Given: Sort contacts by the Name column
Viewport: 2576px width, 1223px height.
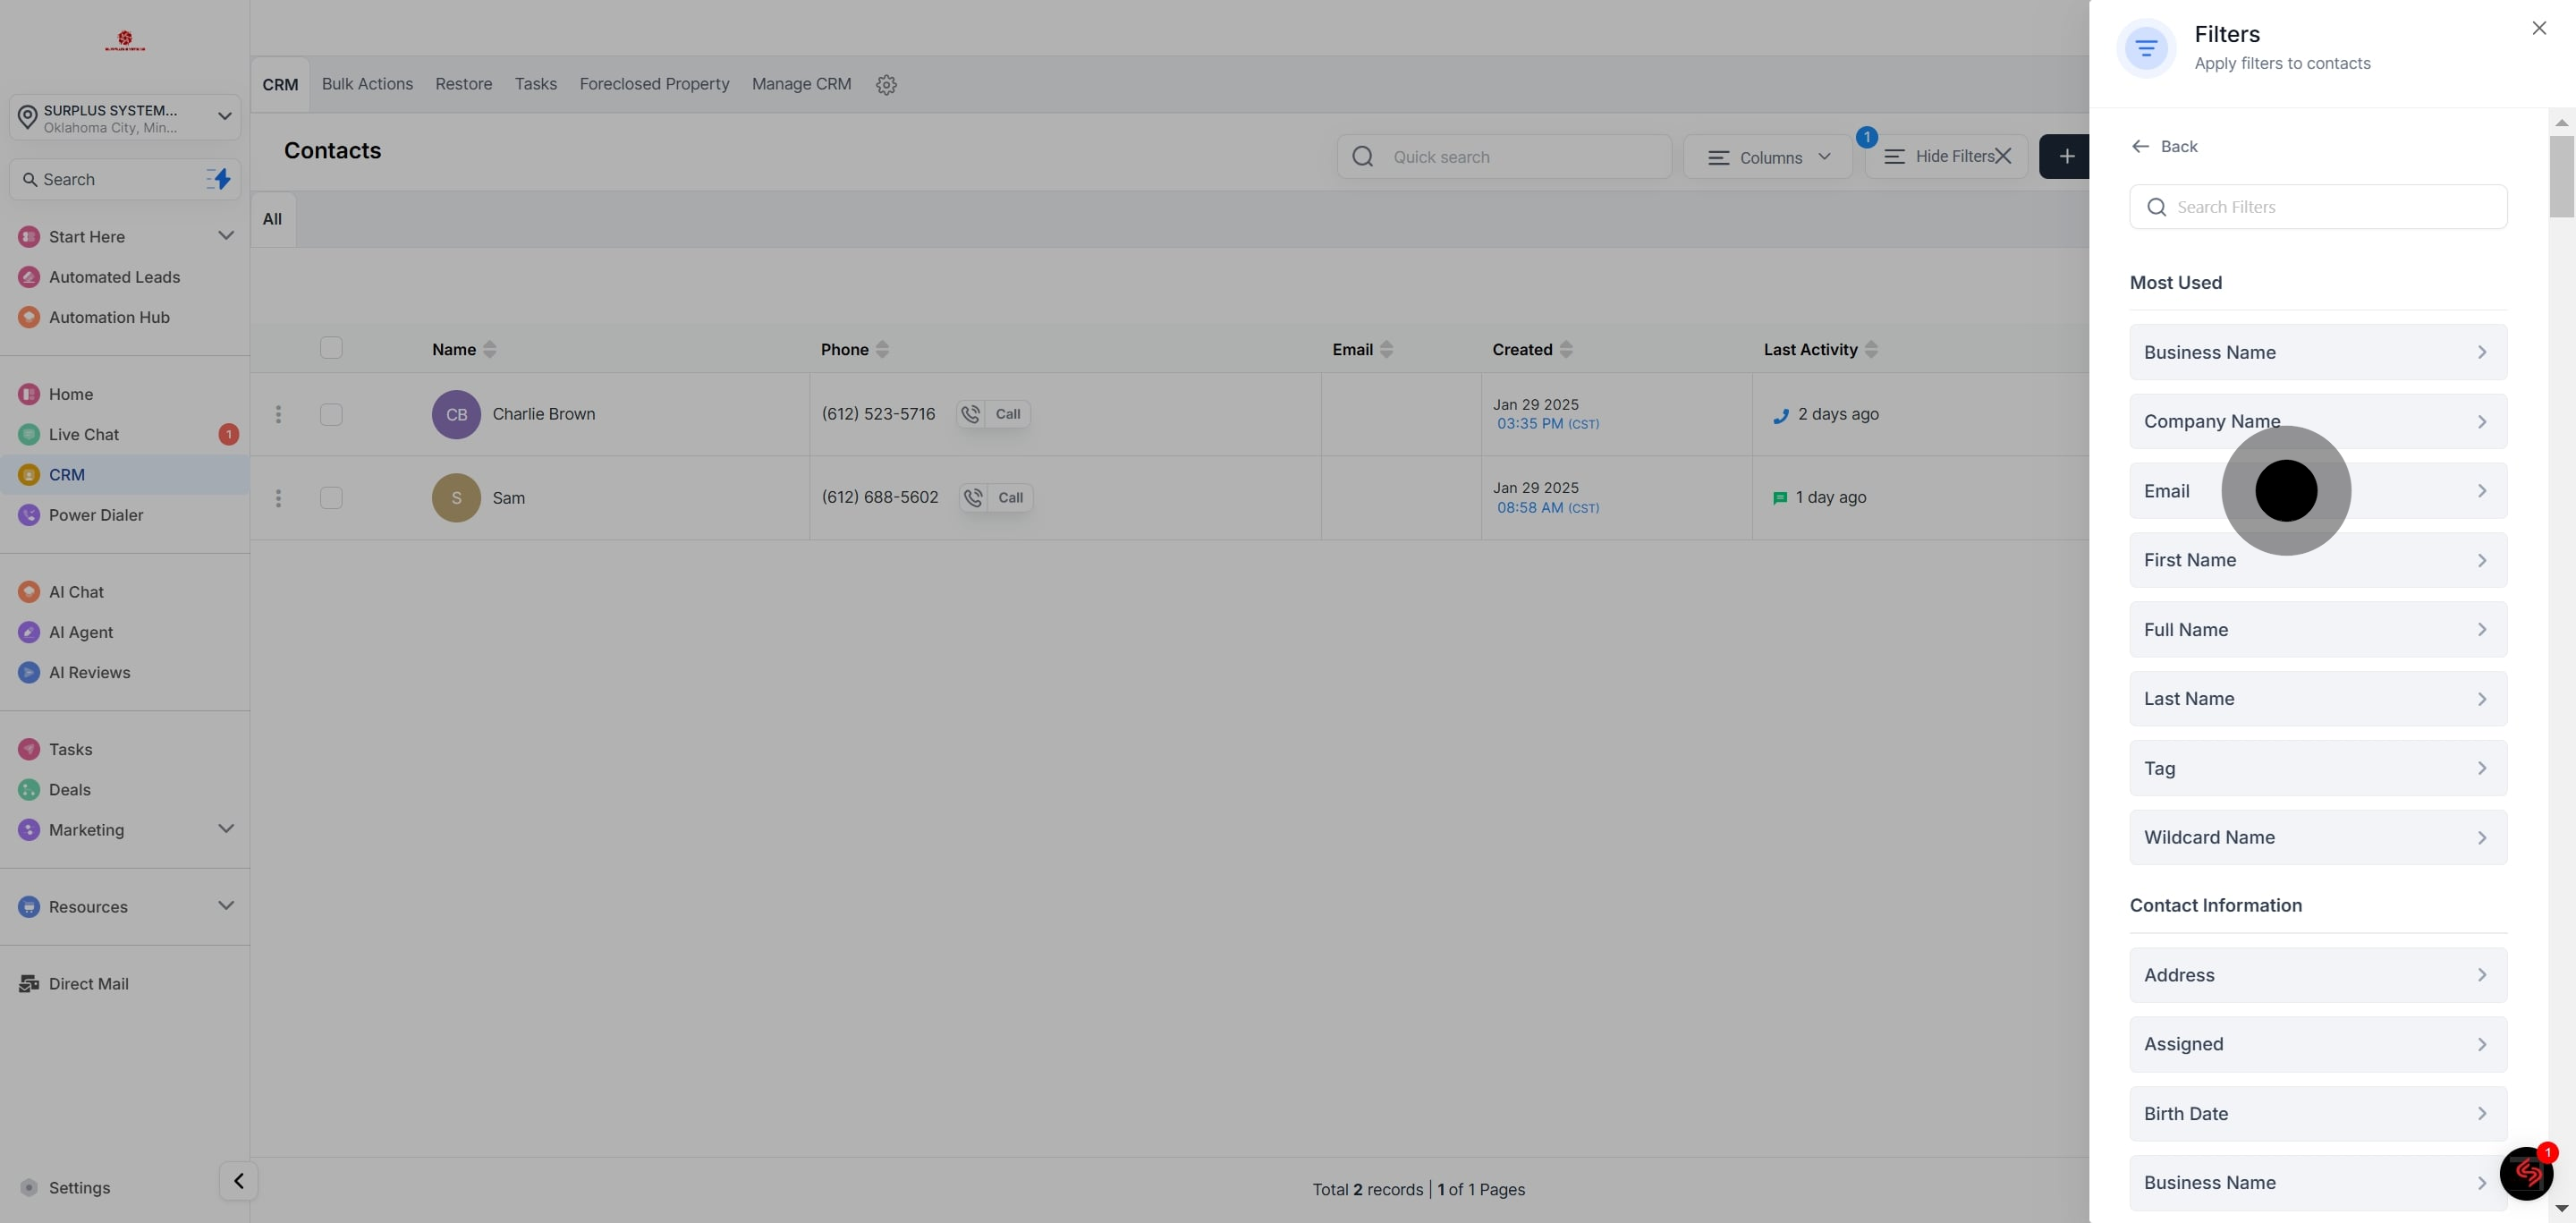Looking at the screenshot, I should (489, 349).
